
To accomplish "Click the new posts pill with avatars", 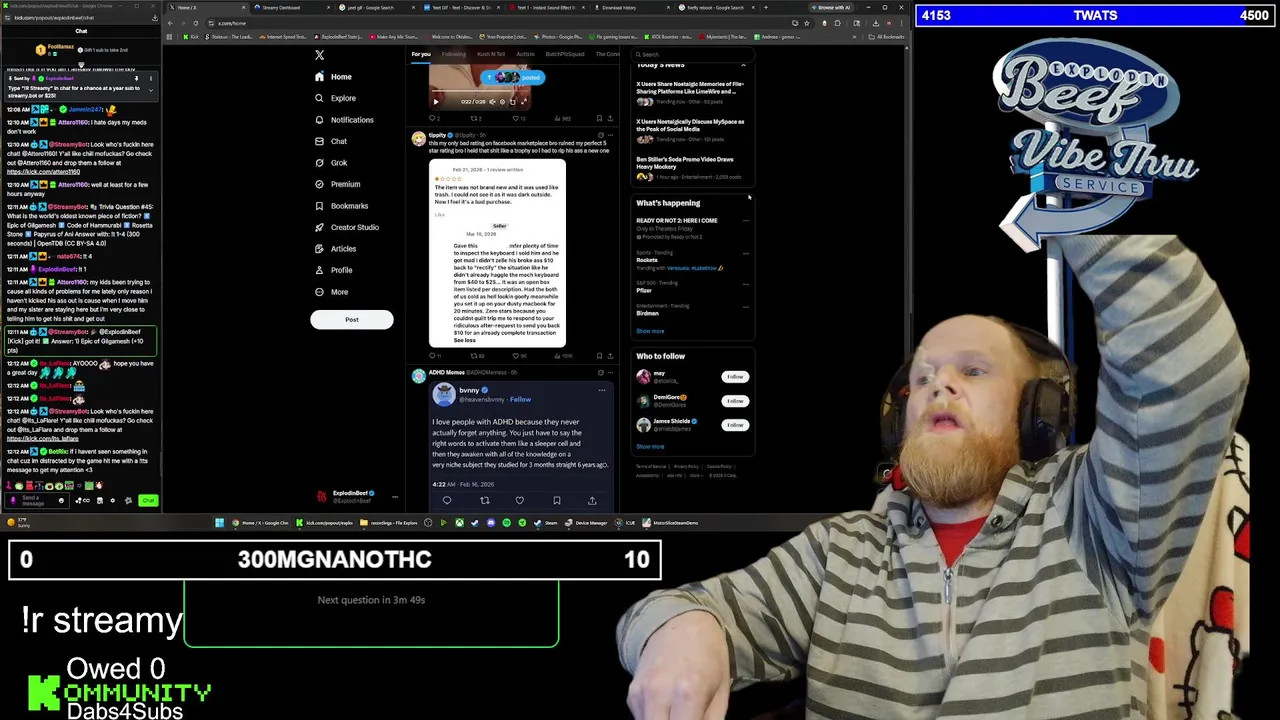I will [513, 77].
